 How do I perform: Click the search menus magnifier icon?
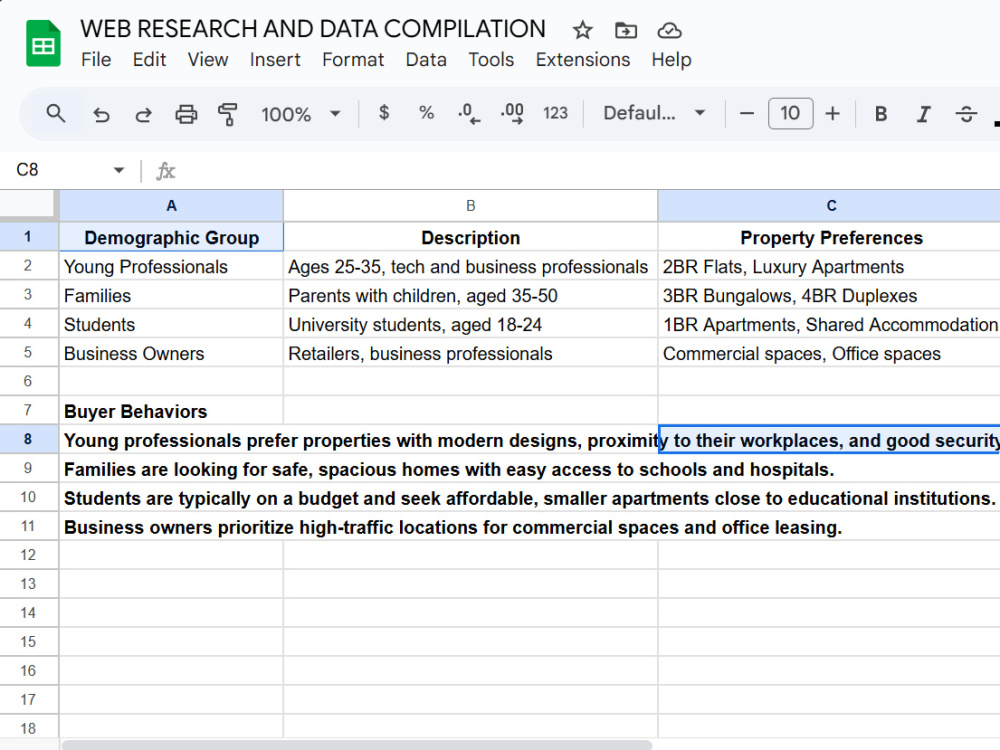tap(55, 114)
